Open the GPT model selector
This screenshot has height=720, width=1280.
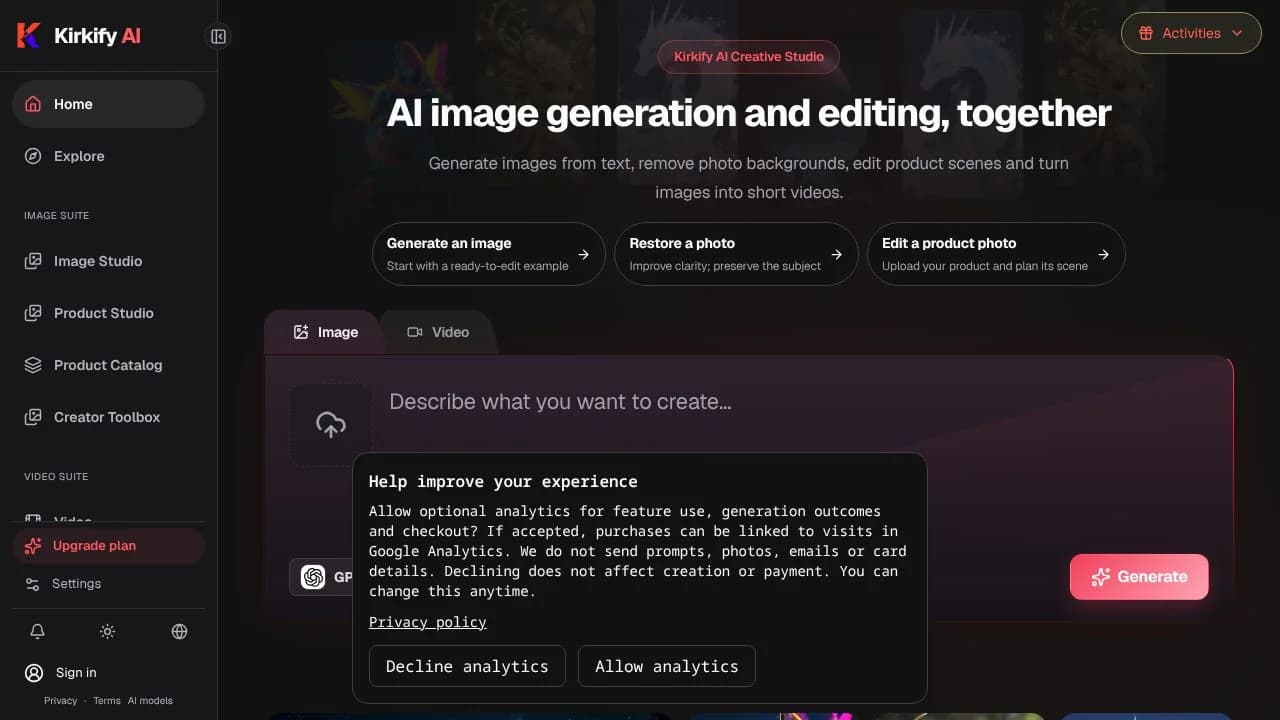coord(321,577)
